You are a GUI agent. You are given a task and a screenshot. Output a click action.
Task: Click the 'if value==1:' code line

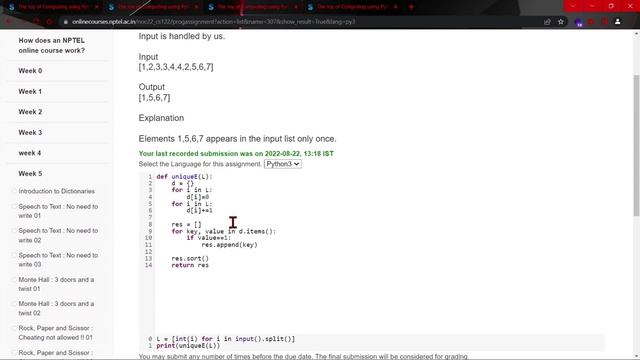pyautogui.click(x=209, y=238)
